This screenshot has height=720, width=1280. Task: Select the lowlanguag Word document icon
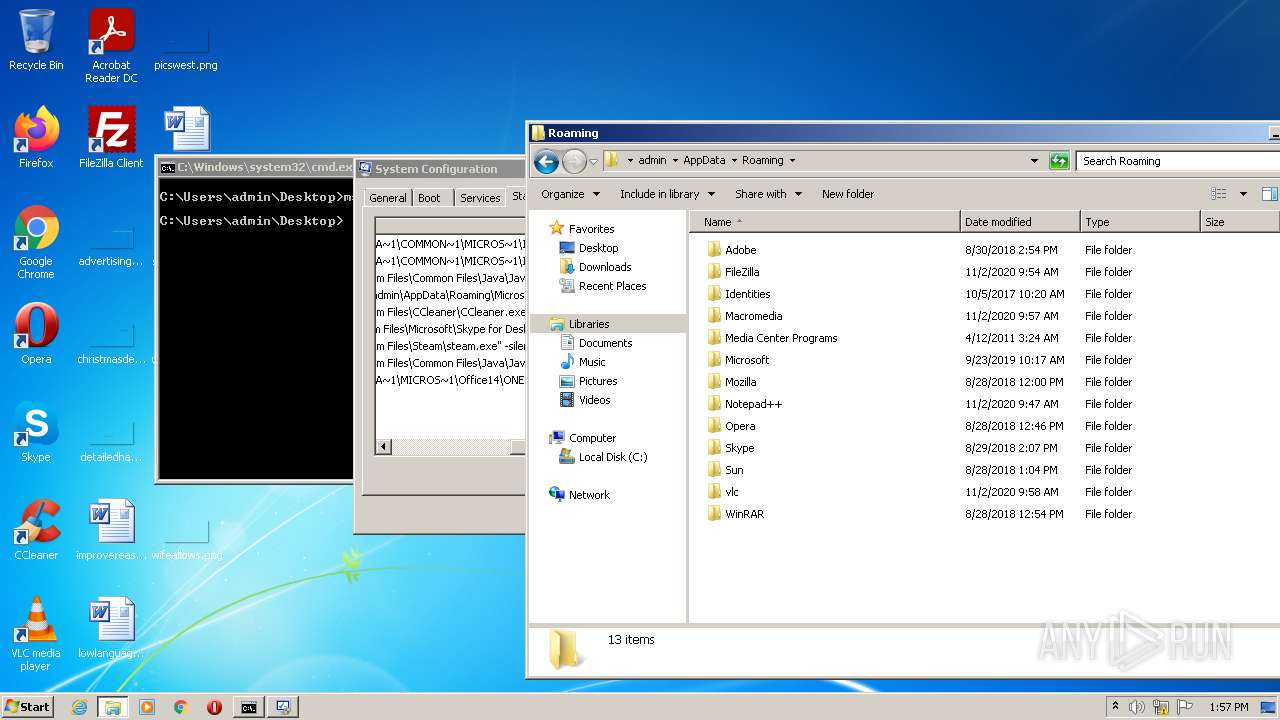point(111,628)
